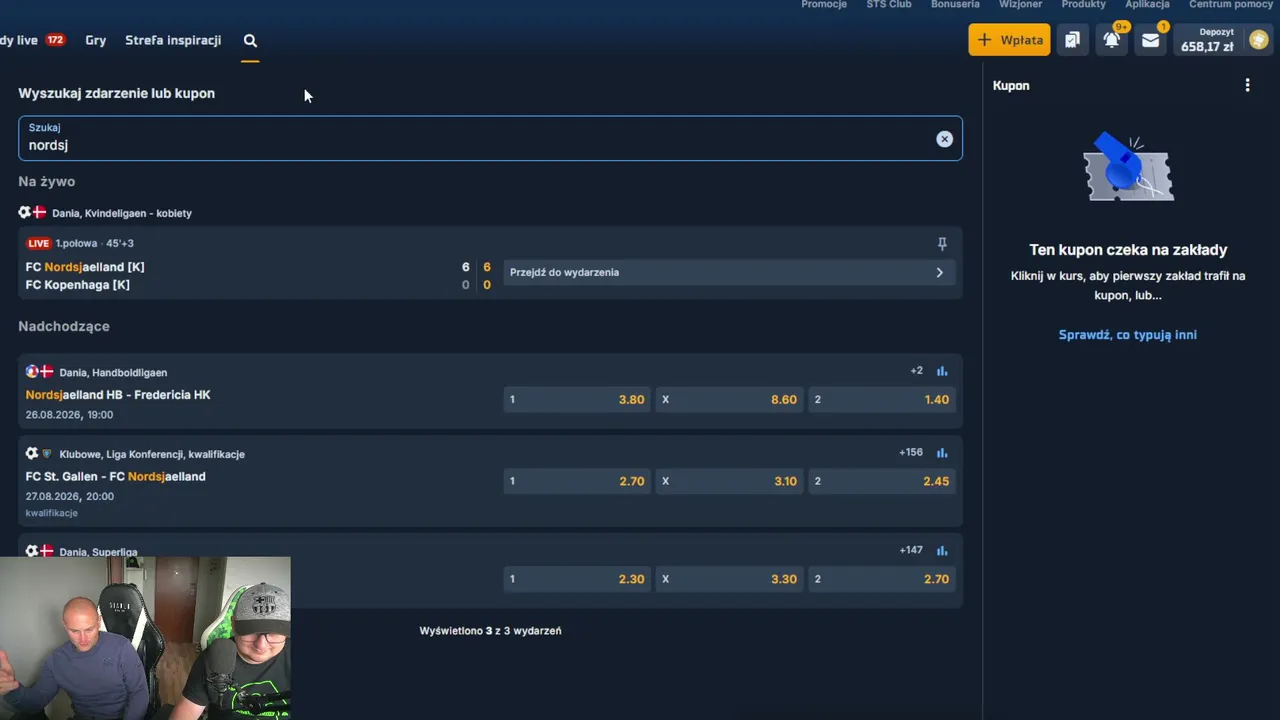Pick odds 3.80 for Nordsjaelland HB win

tap(576, 400)
